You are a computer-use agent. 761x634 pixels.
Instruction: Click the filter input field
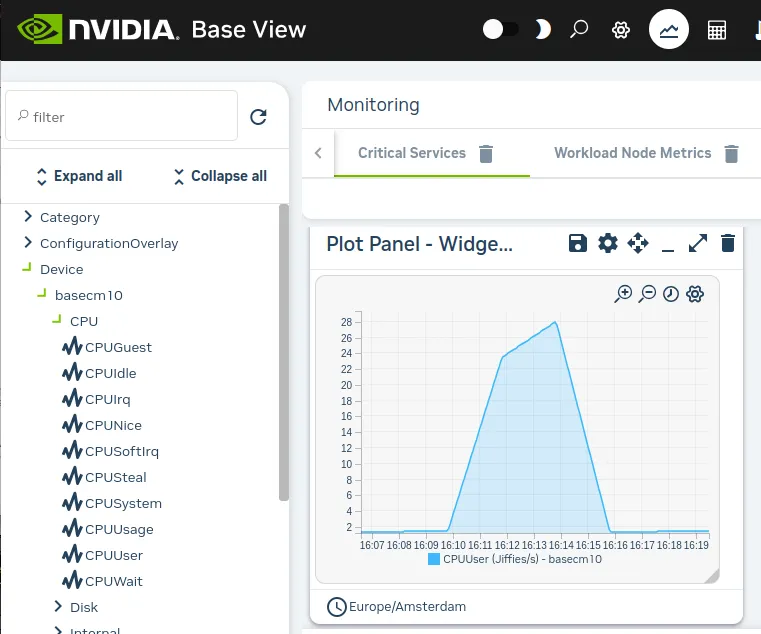tap(121, 116)
